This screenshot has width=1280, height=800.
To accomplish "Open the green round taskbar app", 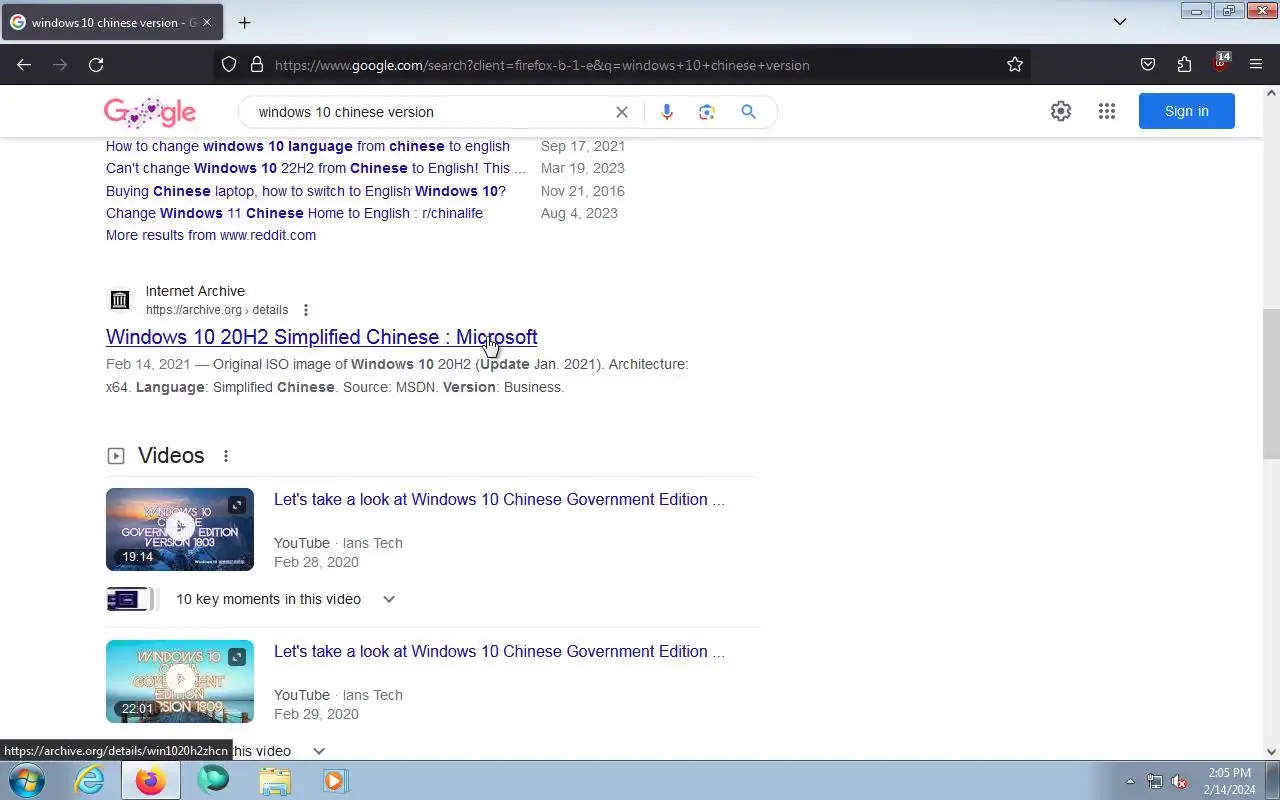I will (x=213, y=780).
